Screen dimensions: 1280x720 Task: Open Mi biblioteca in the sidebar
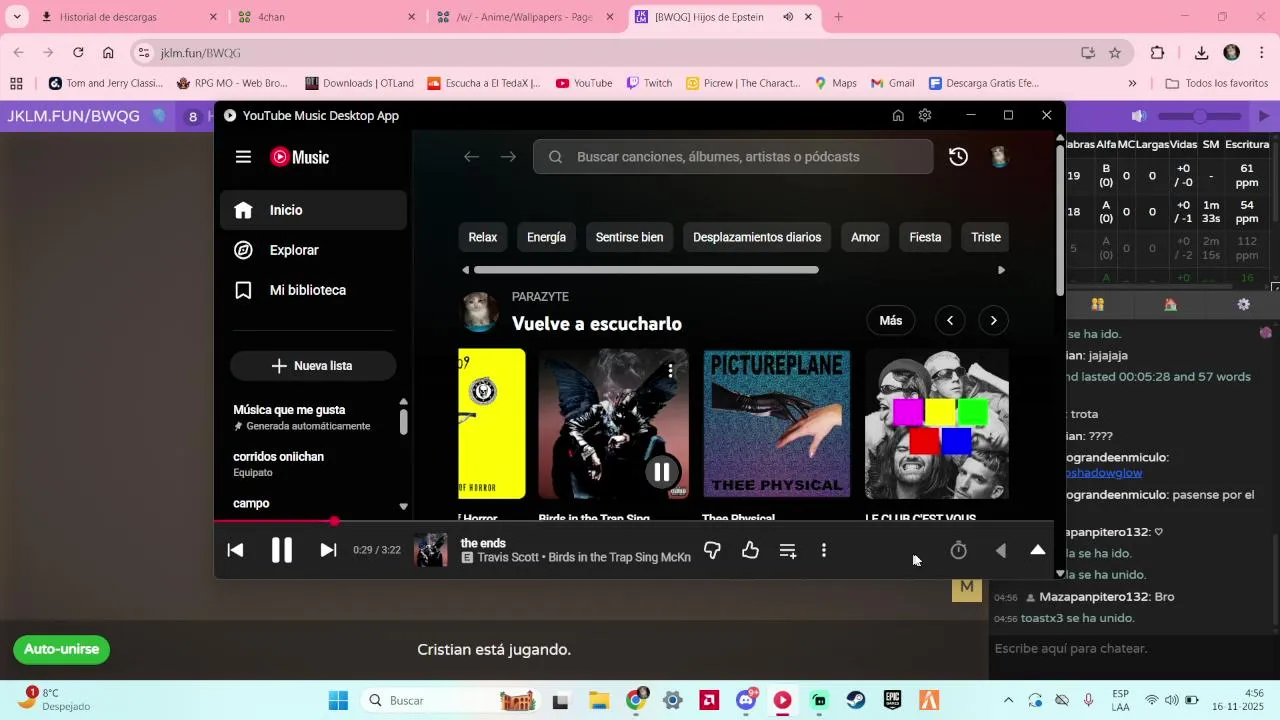(x=313, y=290)
